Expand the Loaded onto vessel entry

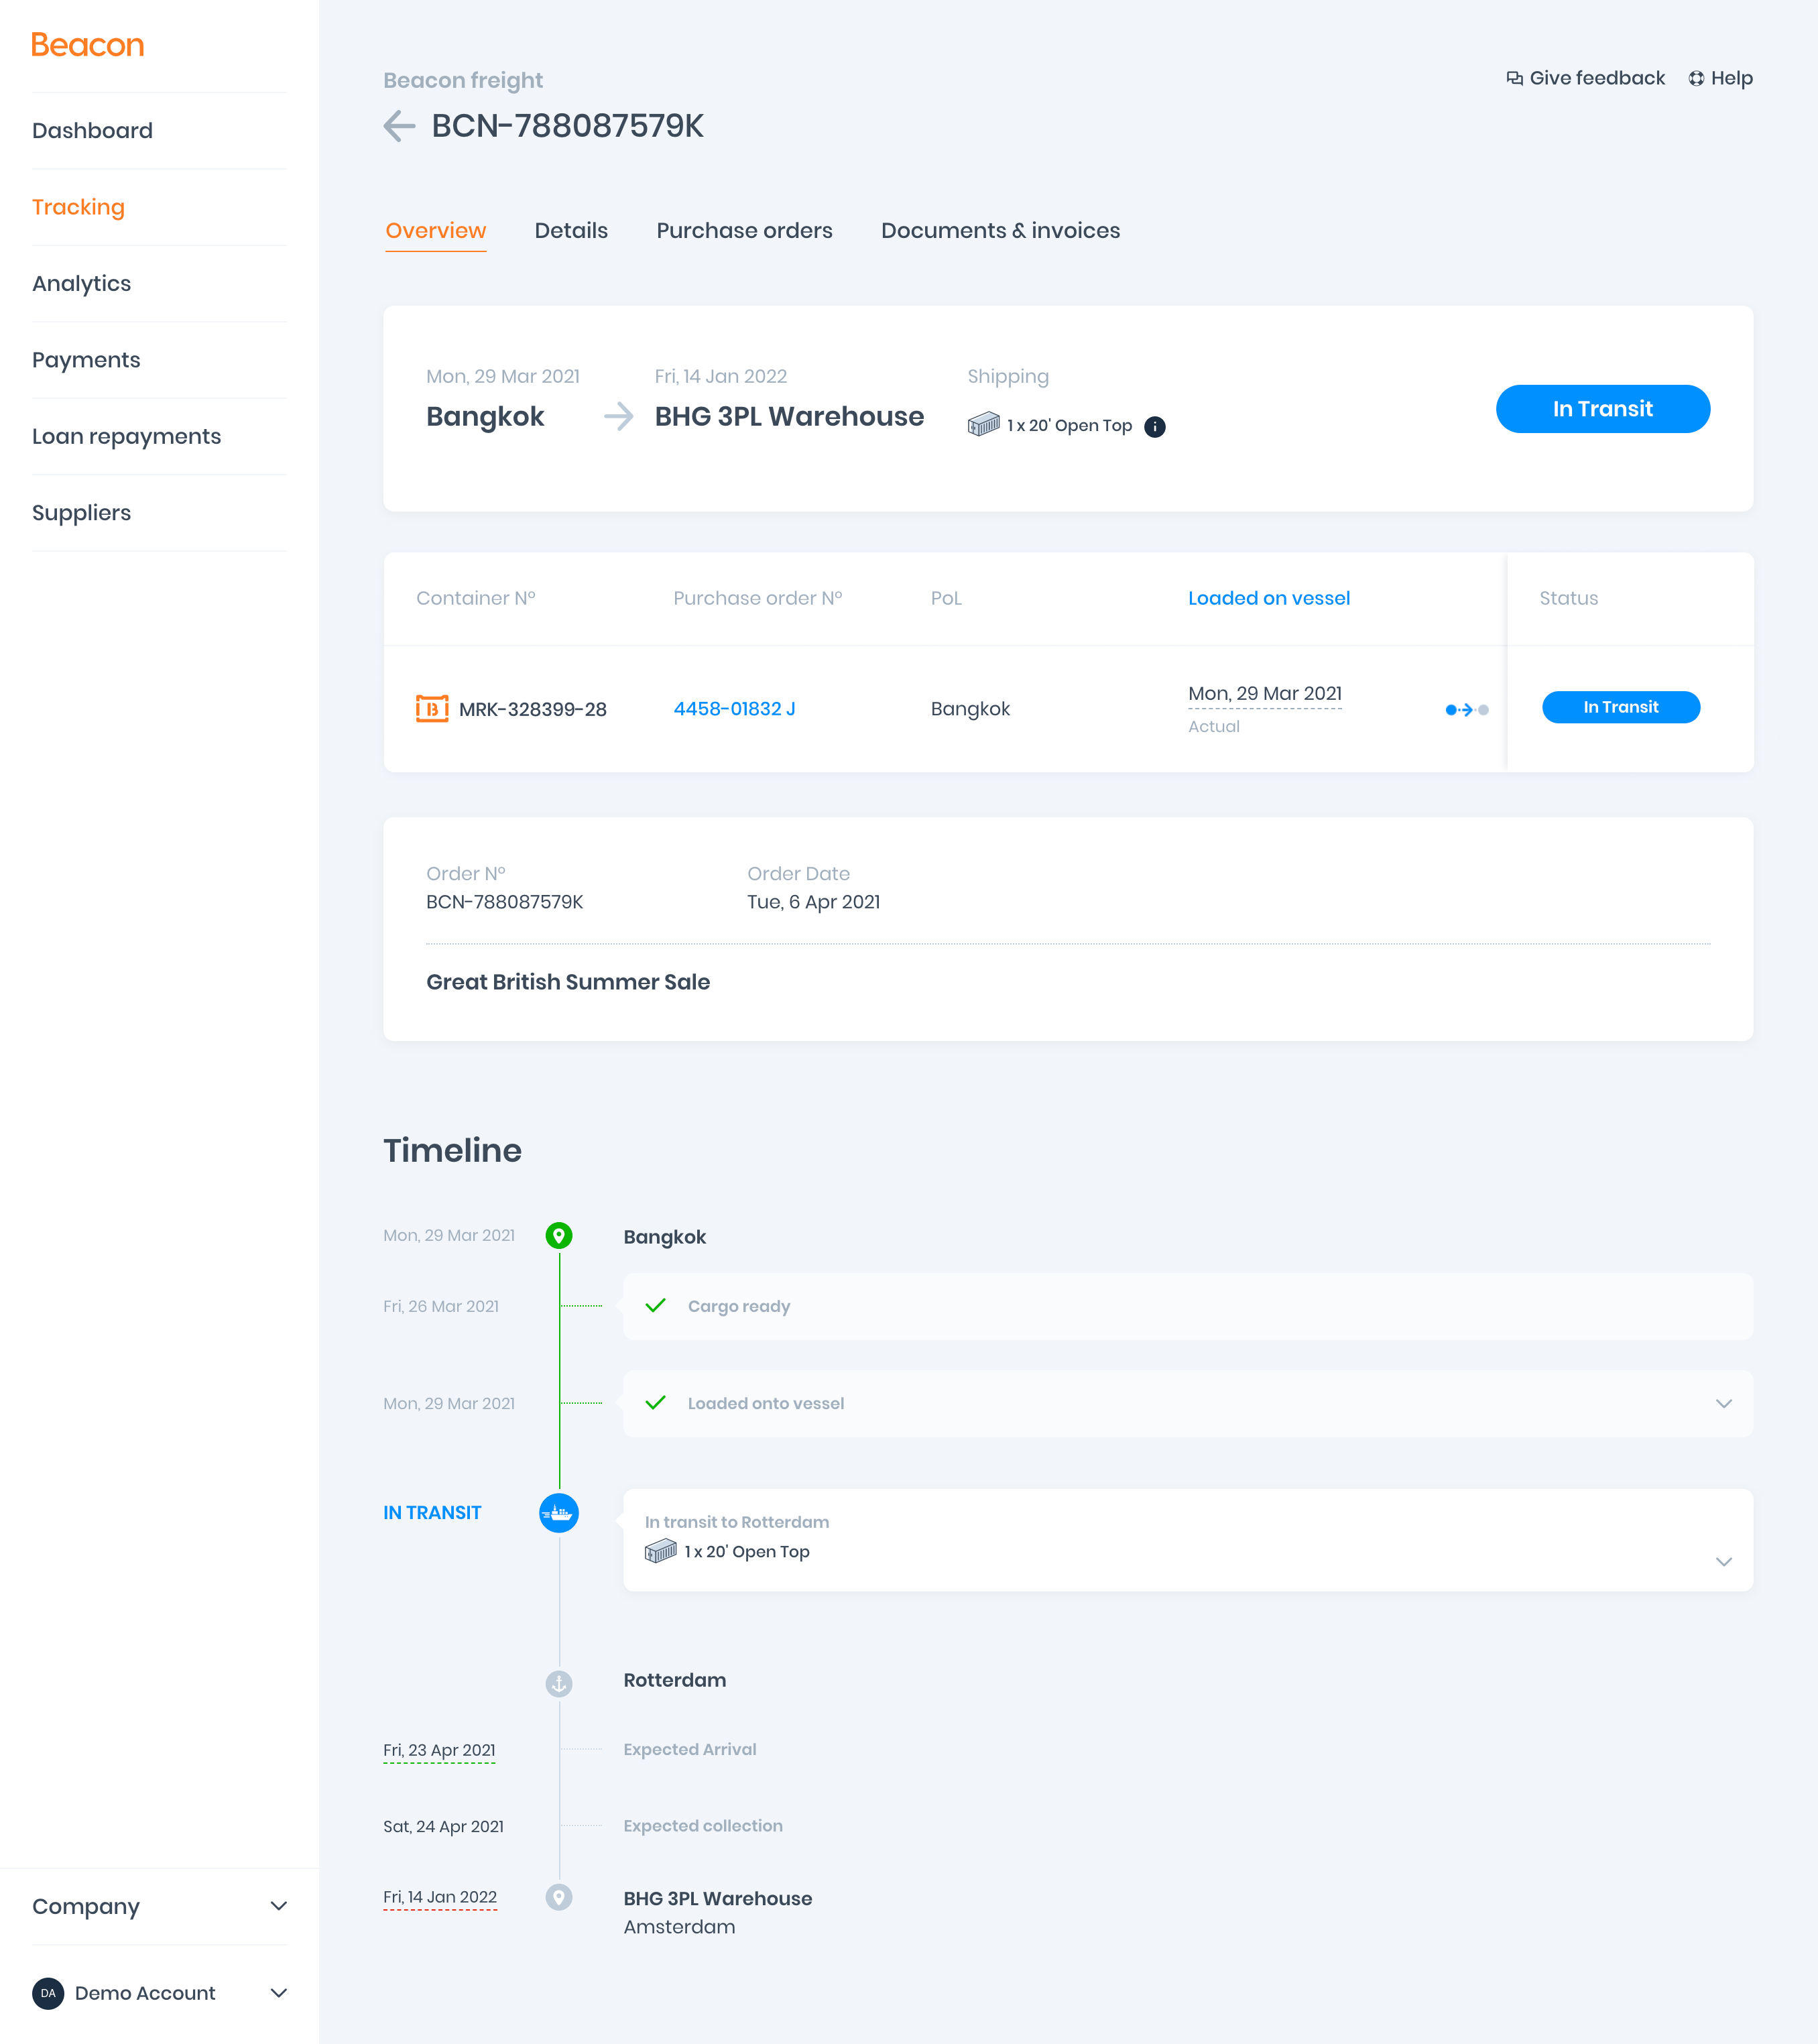[x=1723, y=1404]
